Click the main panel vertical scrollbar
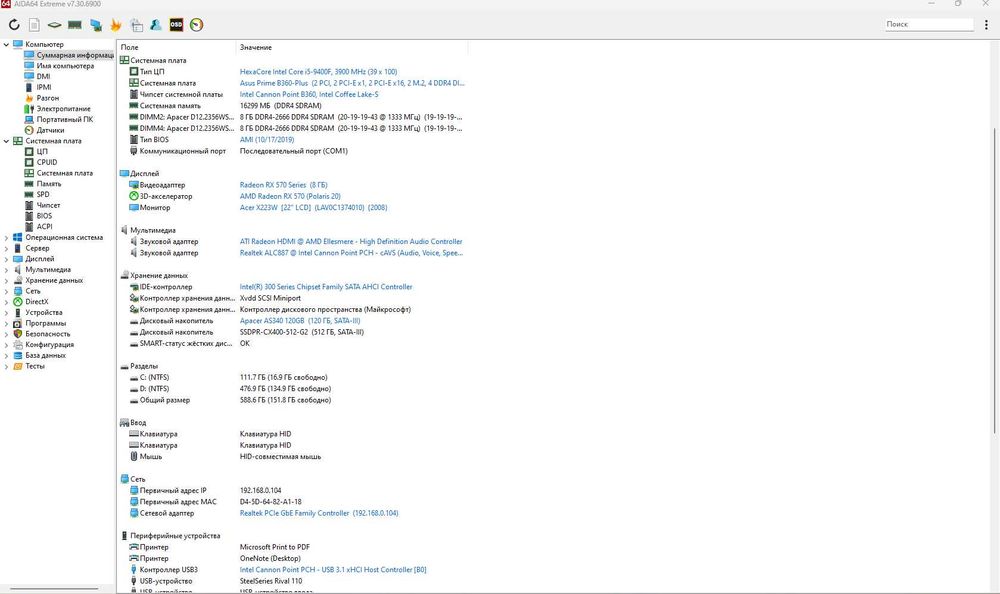Screen dimensions: 1000x594 click(995, 281)
